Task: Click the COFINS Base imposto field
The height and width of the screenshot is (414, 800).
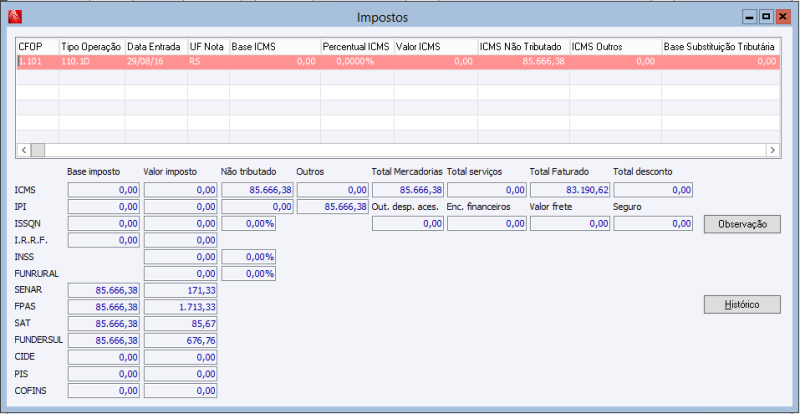Action: click(104, 391)
